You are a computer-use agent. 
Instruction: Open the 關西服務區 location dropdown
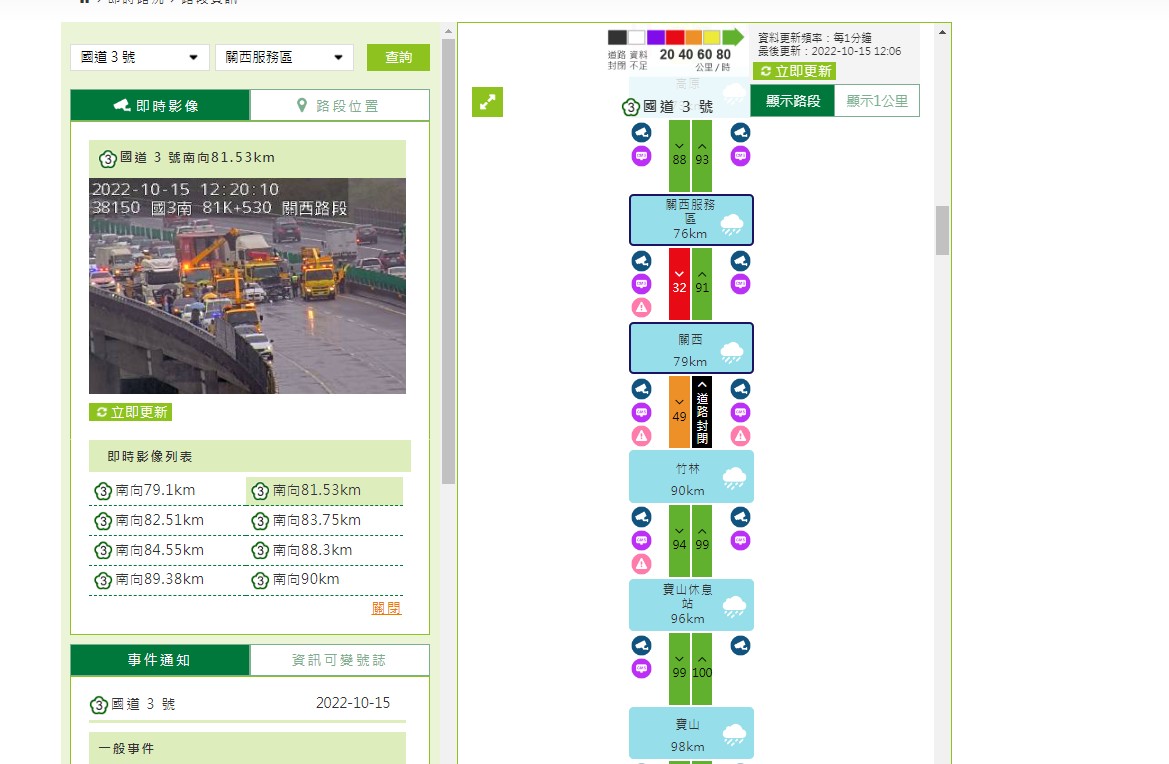(x=283, y=57)
